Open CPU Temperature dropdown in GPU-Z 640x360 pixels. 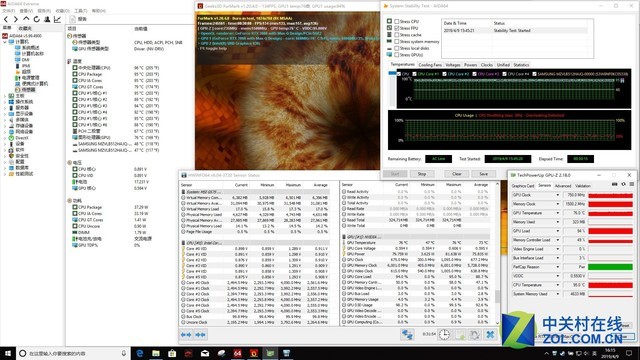pos(558,285)
